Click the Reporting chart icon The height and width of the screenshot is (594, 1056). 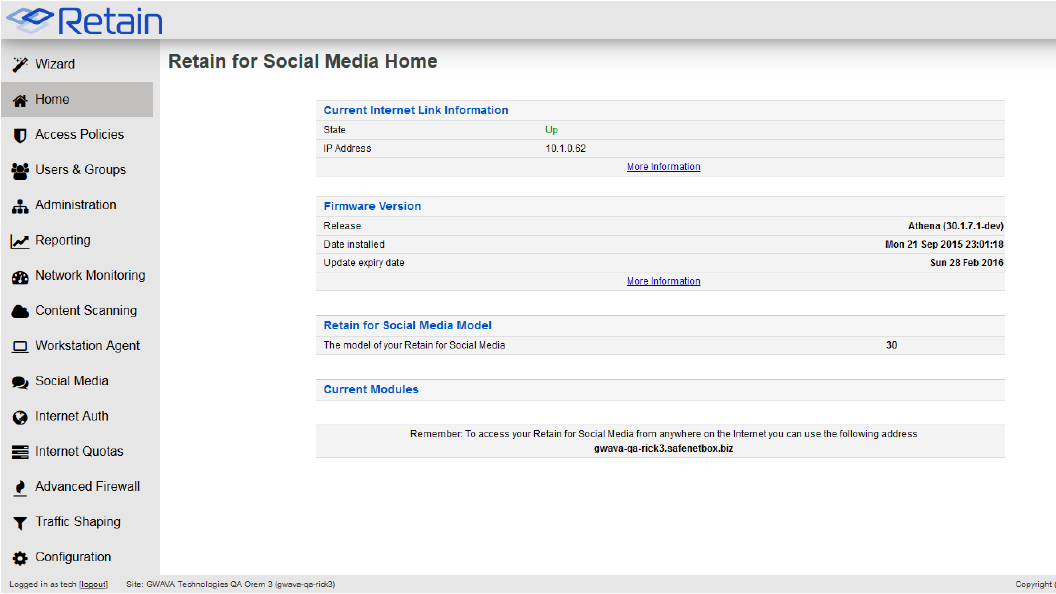[x=20, y=241]
